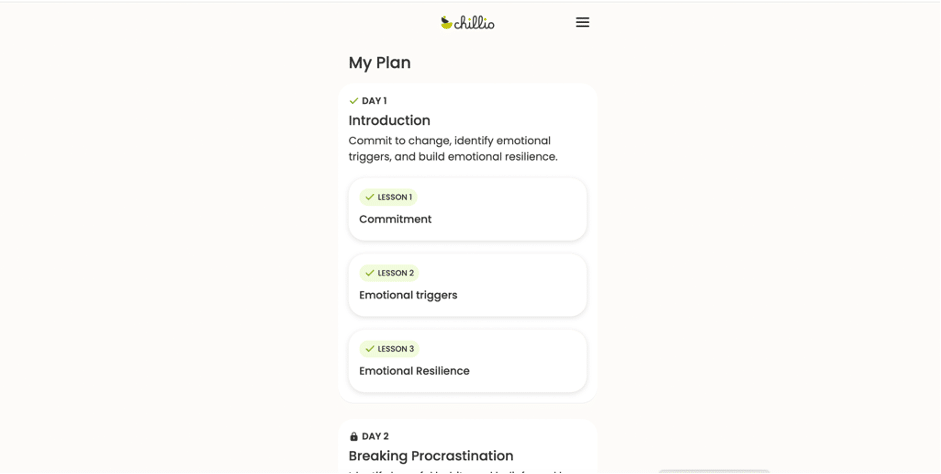Click the Lesson 2 checkmark badge
Image resolution: width=941 pixels, height=474 pixels.
(x=389, y=273)
